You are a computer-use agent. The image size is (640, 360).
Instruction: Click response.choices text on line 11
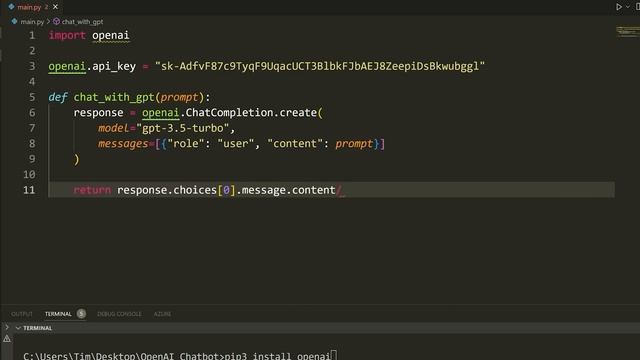pyautogui.click(x=167, y=190)
